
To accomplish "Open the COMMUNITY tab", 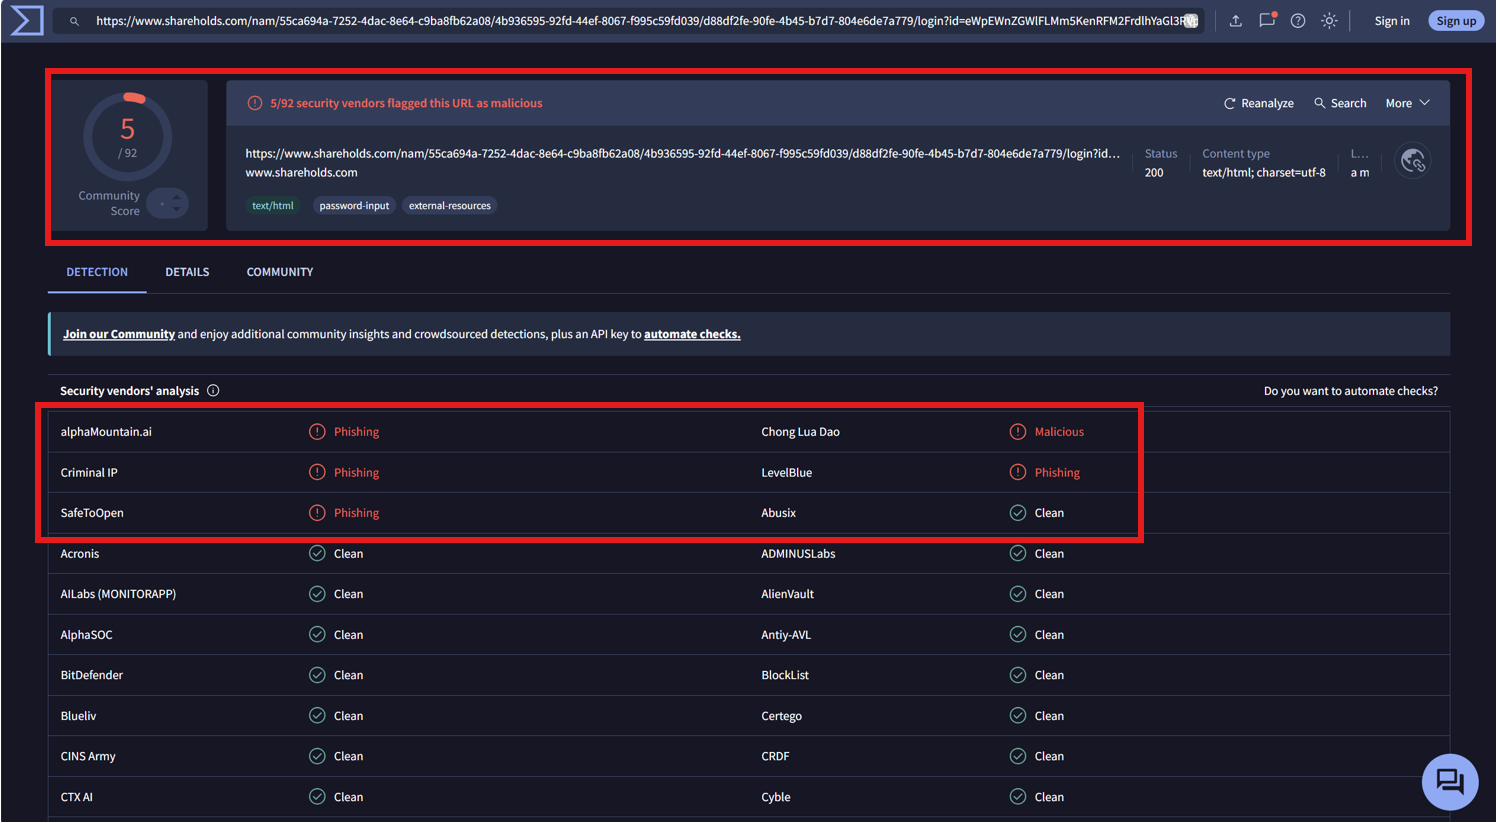I will pyautogui.click(x=280, y=272).
